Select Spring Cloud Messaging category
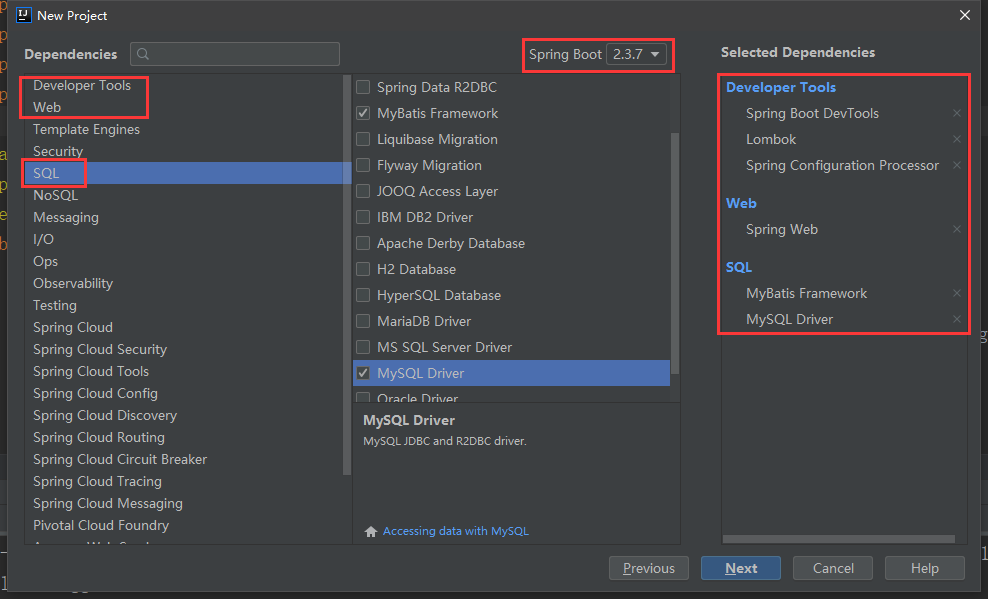This screenshot has height=599, width=988. [108, 504]
